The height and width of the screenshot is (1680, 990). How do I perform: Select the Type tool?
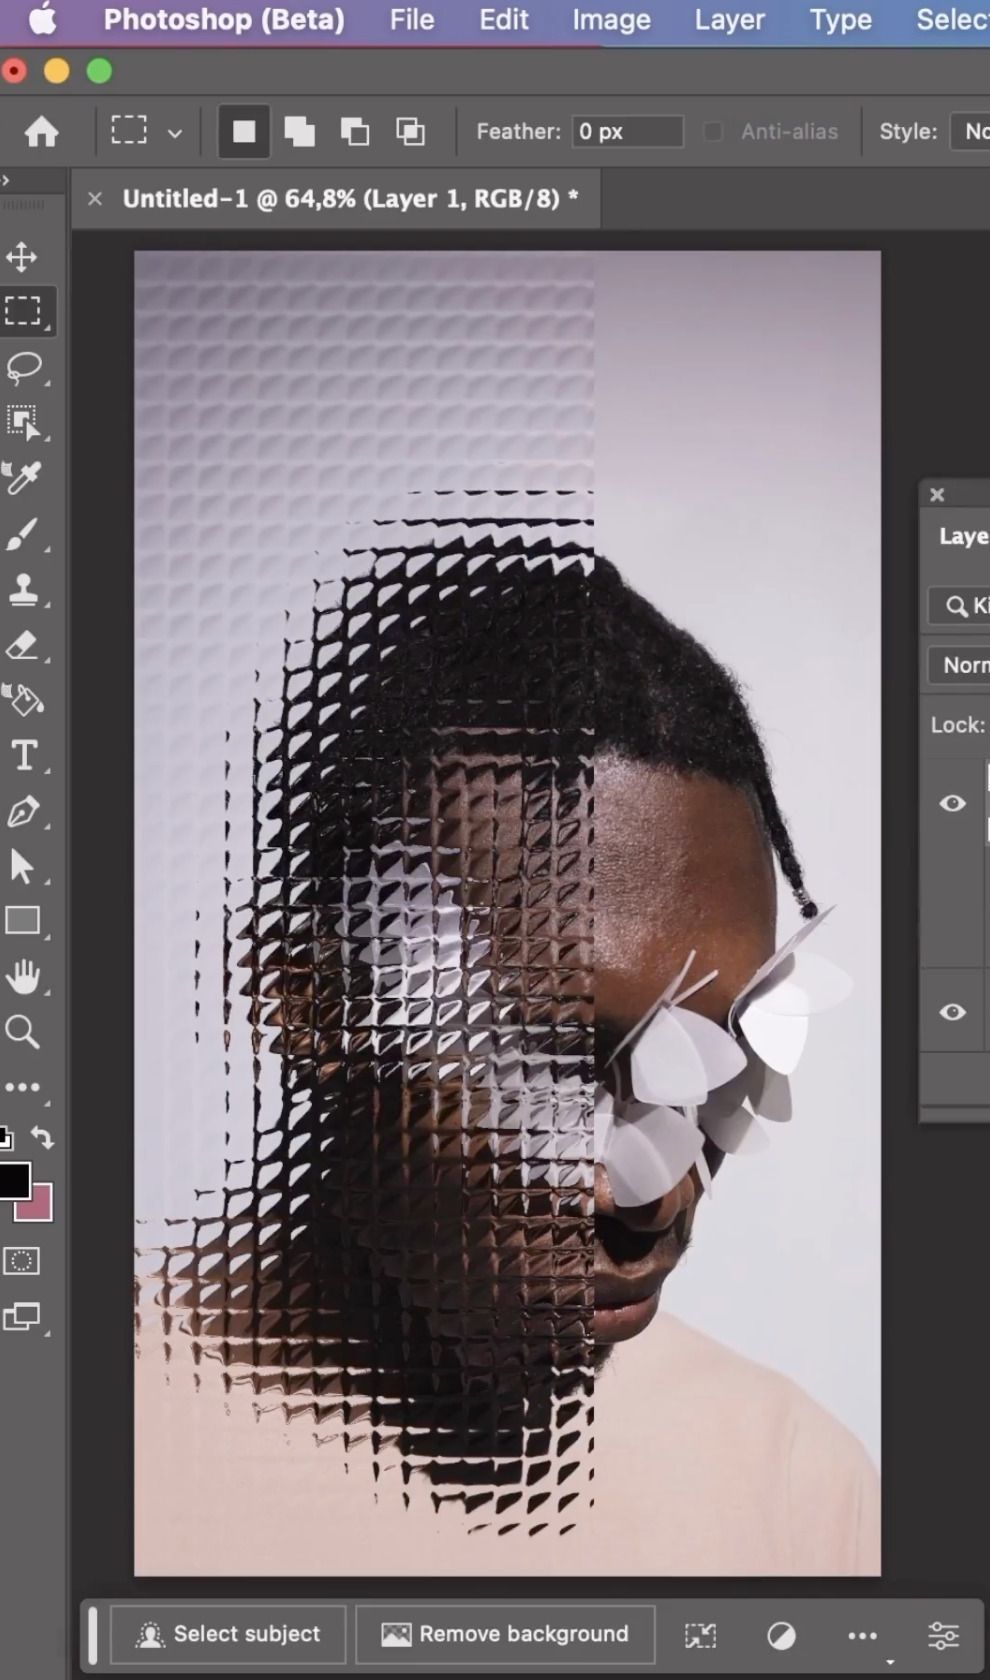coord(24,755)
